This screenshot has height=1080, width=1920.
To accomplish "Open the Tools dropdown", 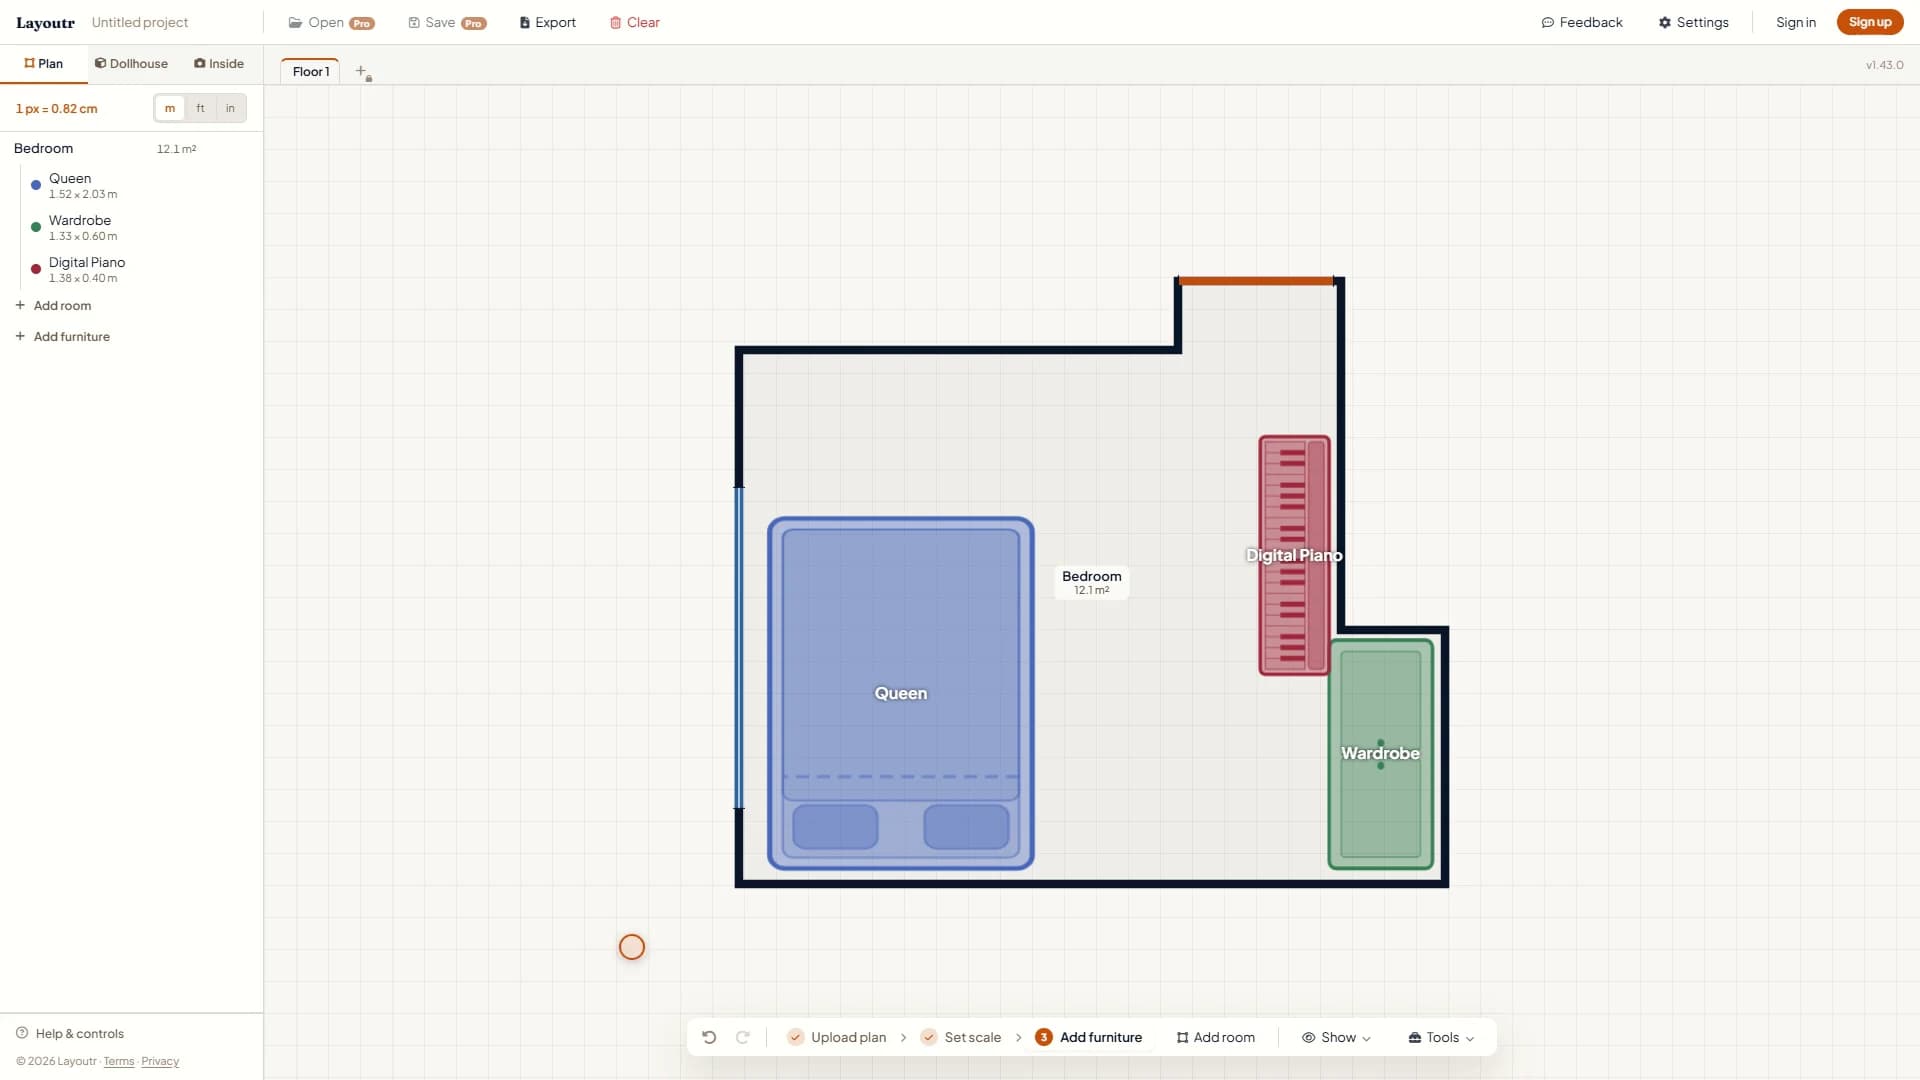I will pyautogui.click(x=1442, y=1037).
